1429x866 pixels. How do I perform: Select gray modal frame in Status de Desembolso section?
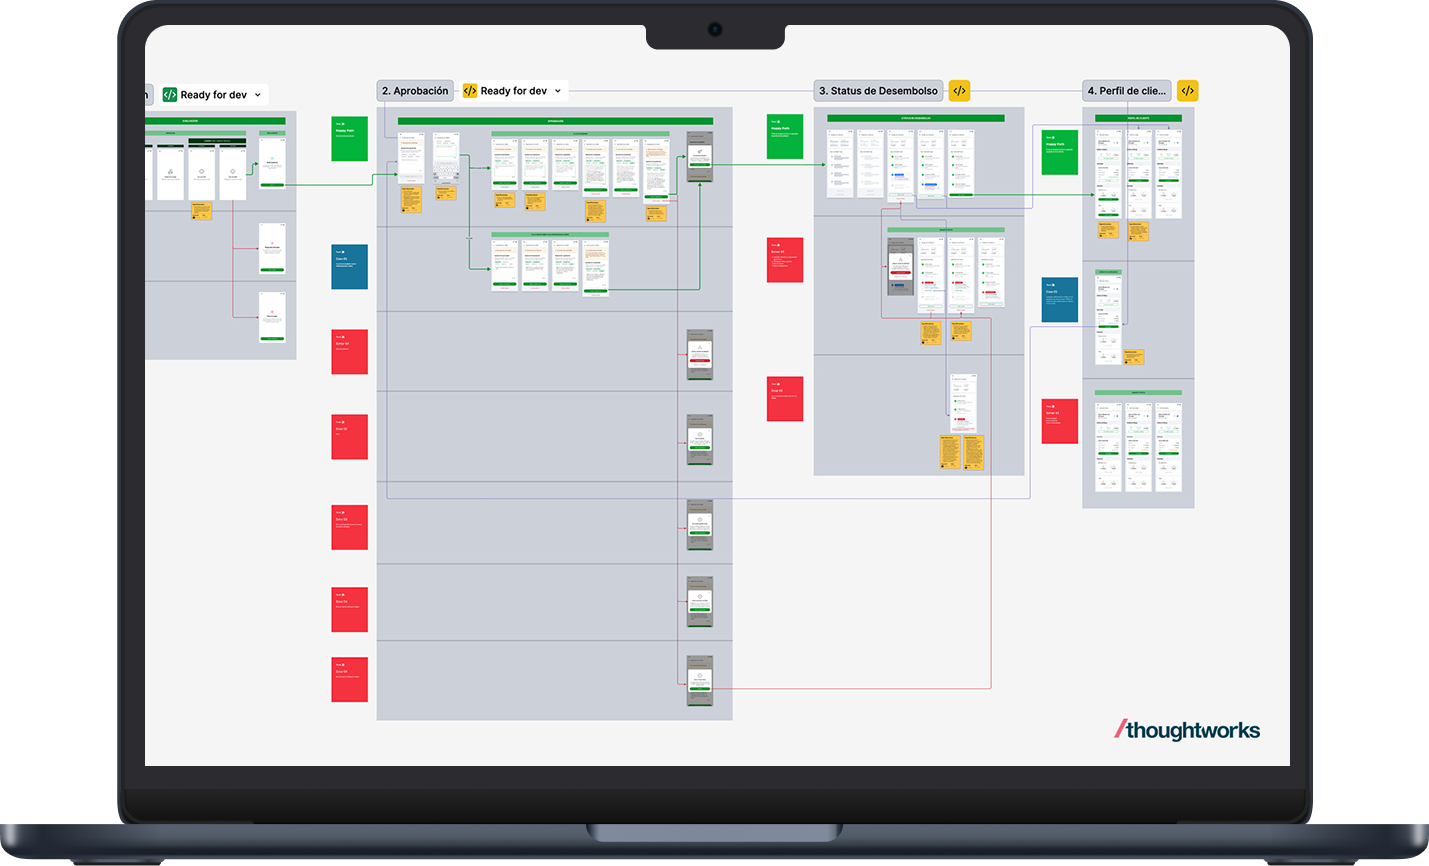[901, 267]
